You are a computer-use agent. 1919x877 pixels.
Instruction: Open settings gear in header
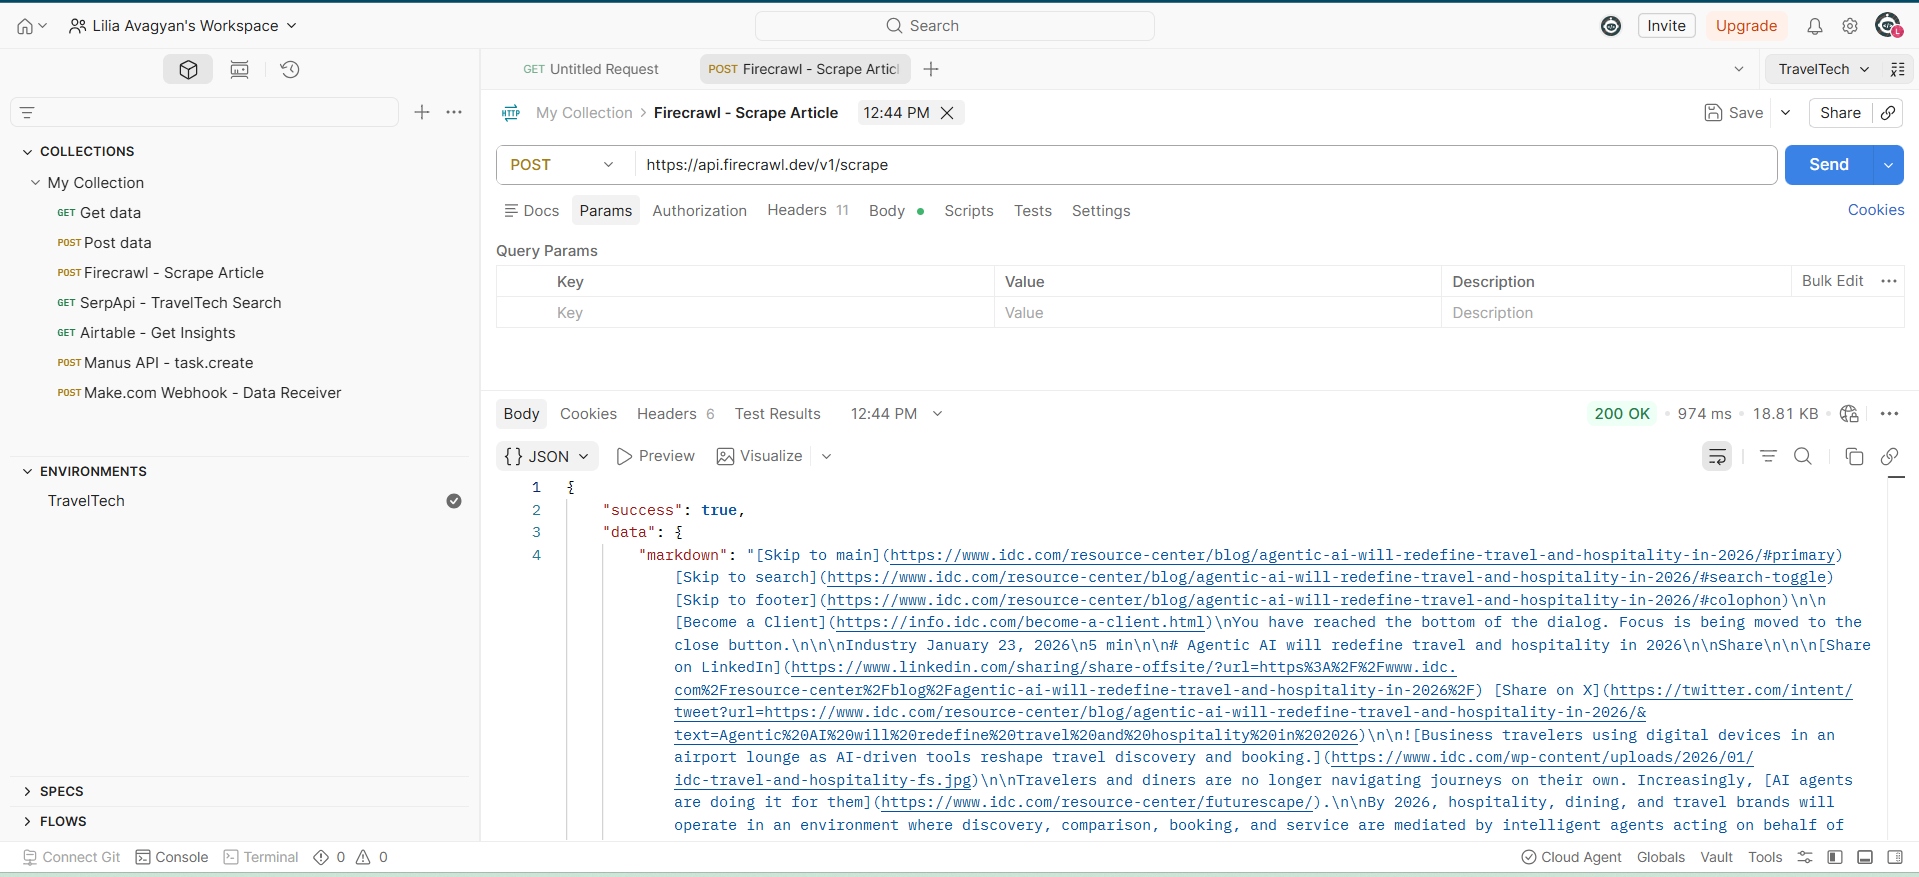pos(1850,26)
